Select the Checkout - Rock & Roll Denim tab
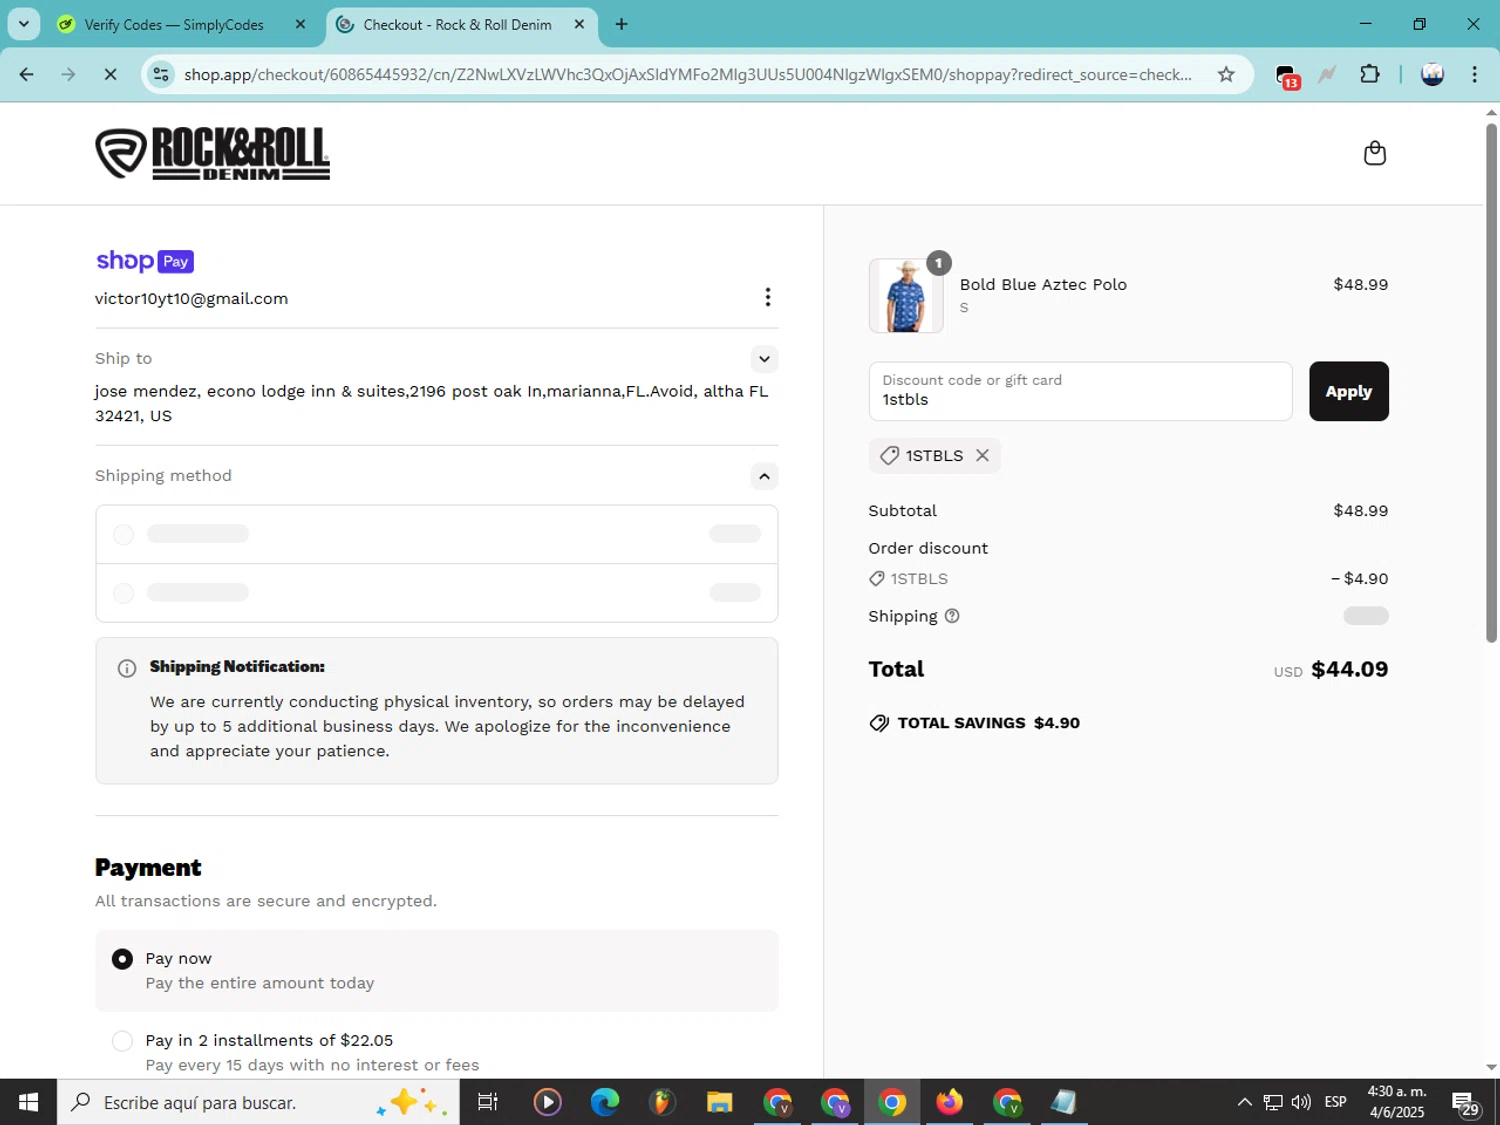The width and height of the screenshot is (1500, 1125). coord(457,24)
